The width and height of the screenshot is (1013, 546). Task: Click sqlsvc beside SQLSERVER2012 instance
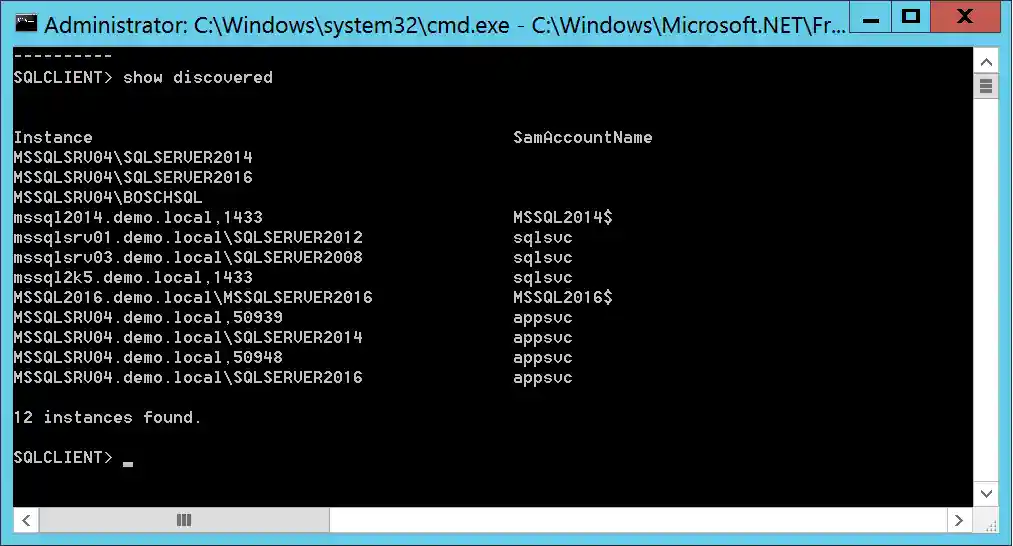(543, 238)
